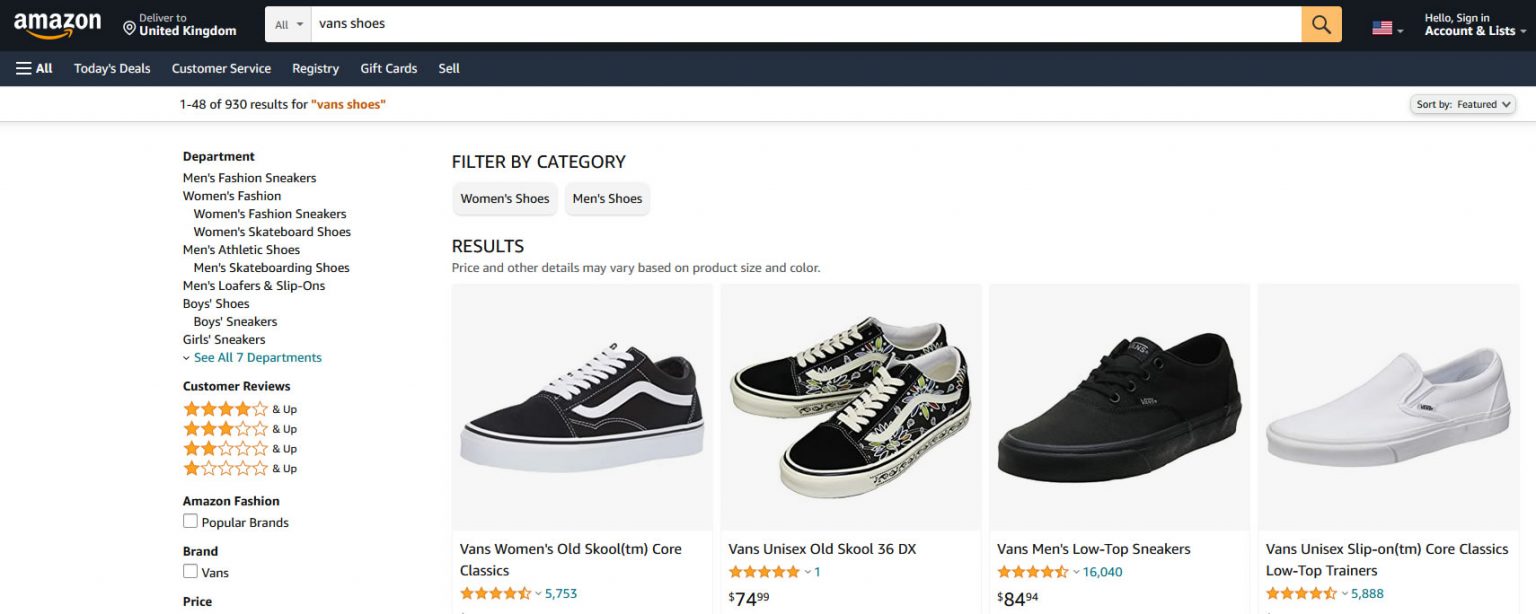Check the Popular Brands checkbox
Screen dimensions: 1536x614
click(x=190, y=521)
